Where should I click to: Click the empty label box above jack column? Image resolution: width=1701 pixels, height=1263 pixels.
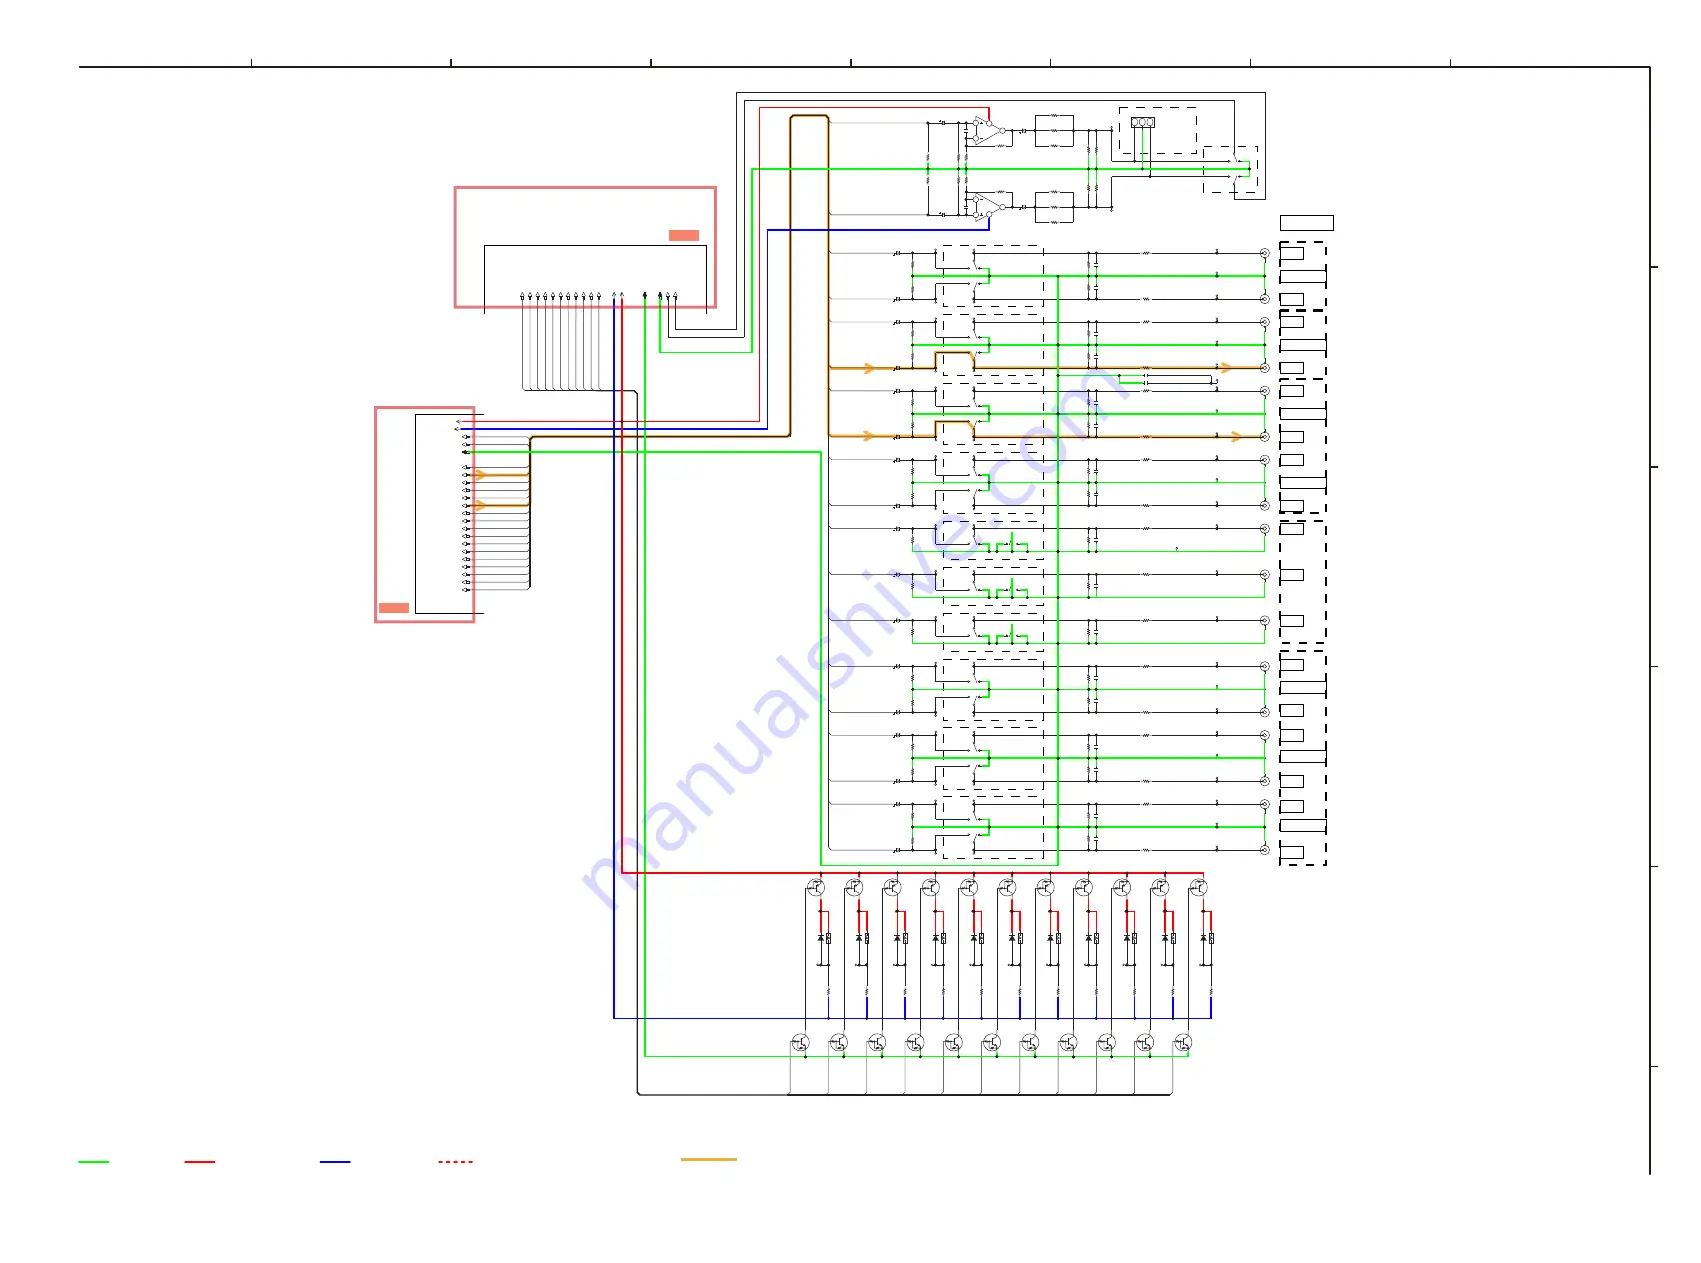click(x=1307, y=223)
